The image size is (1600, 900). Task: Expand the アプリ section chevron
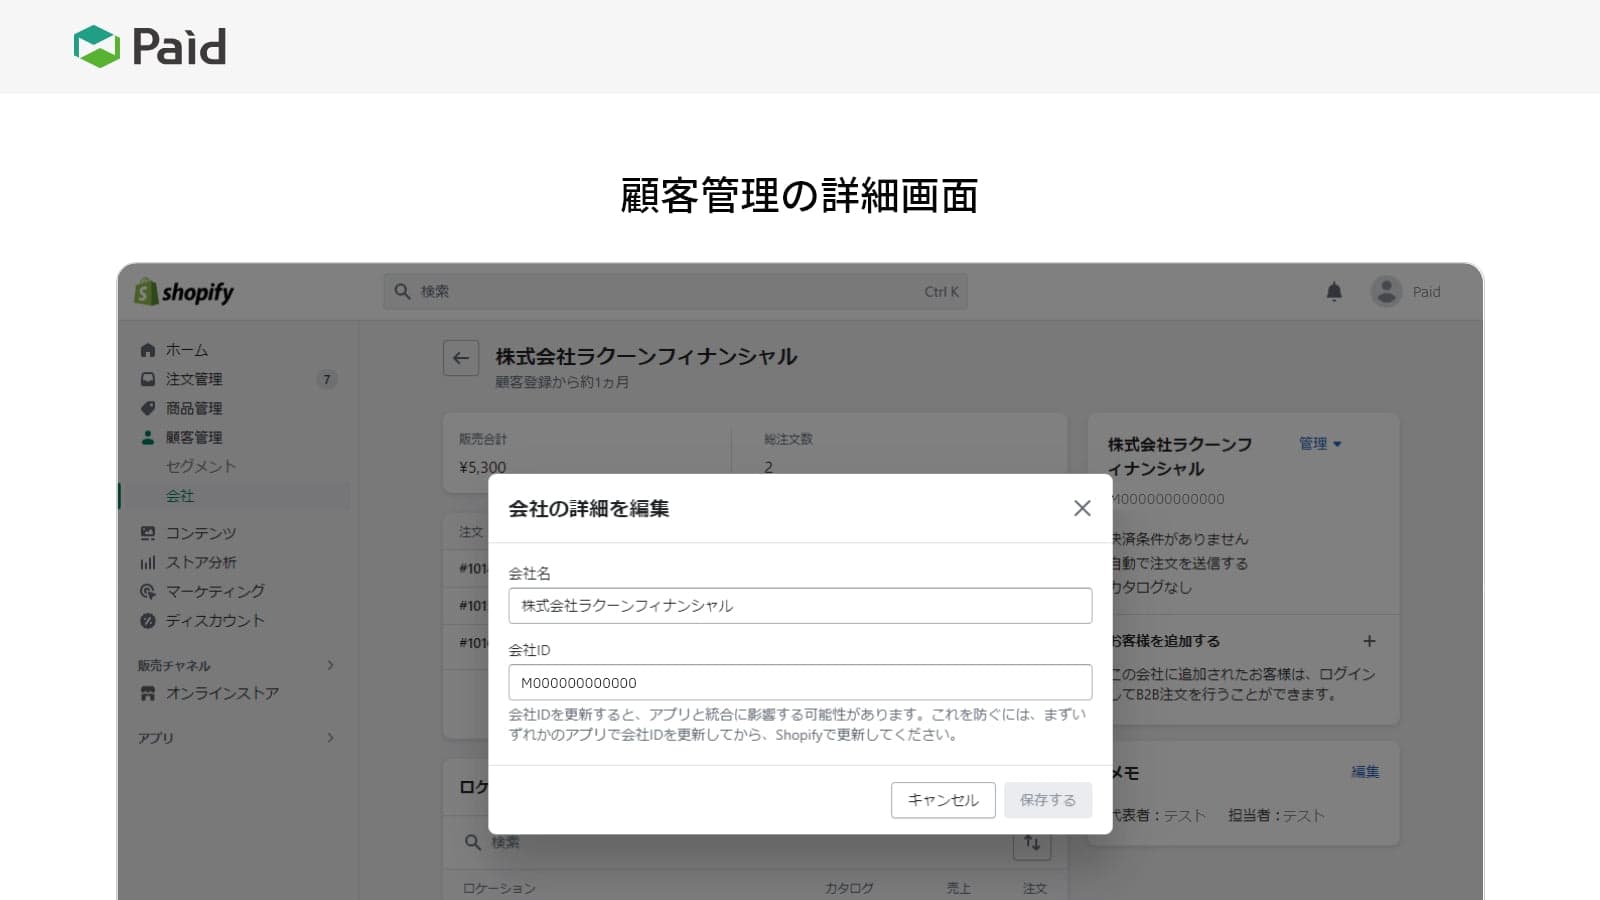[x=330, y=738]
